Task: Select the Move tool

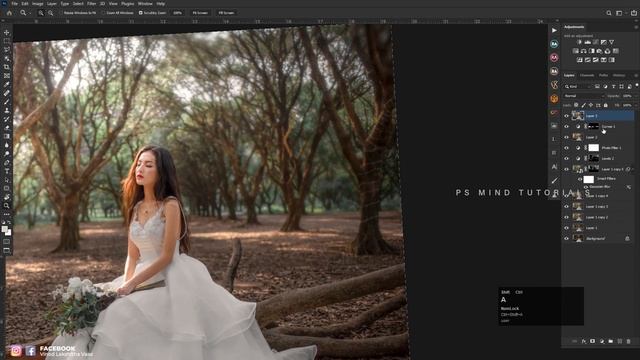Action: tap(7, 32)
